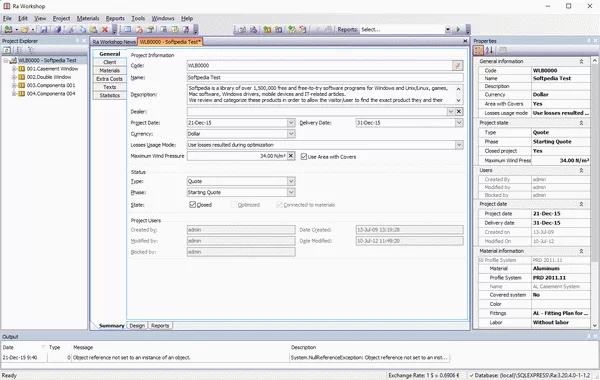
Task: Save the project with the floppy icon
Action: click(44, 29)
